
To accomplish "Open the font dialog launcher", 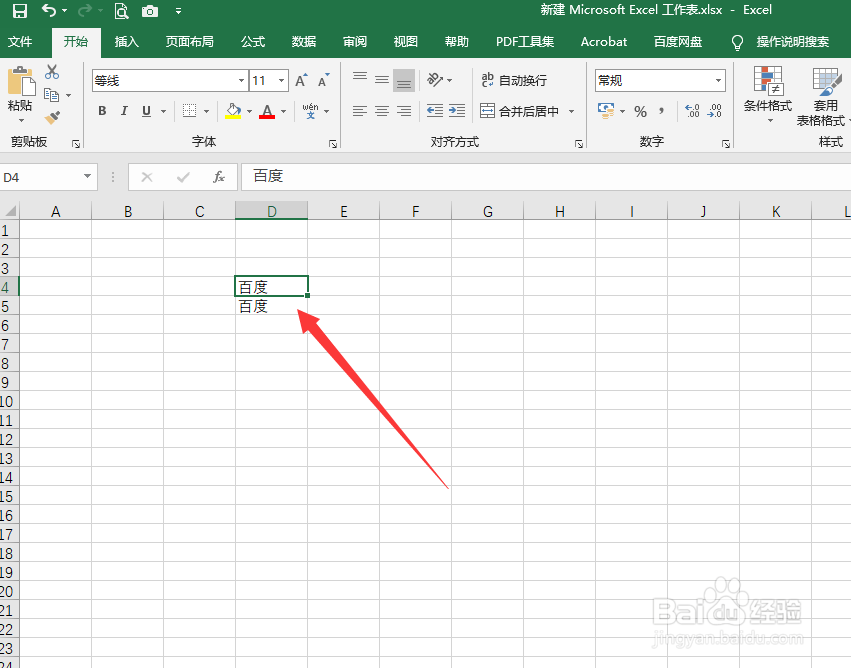I will click(333, 144).
